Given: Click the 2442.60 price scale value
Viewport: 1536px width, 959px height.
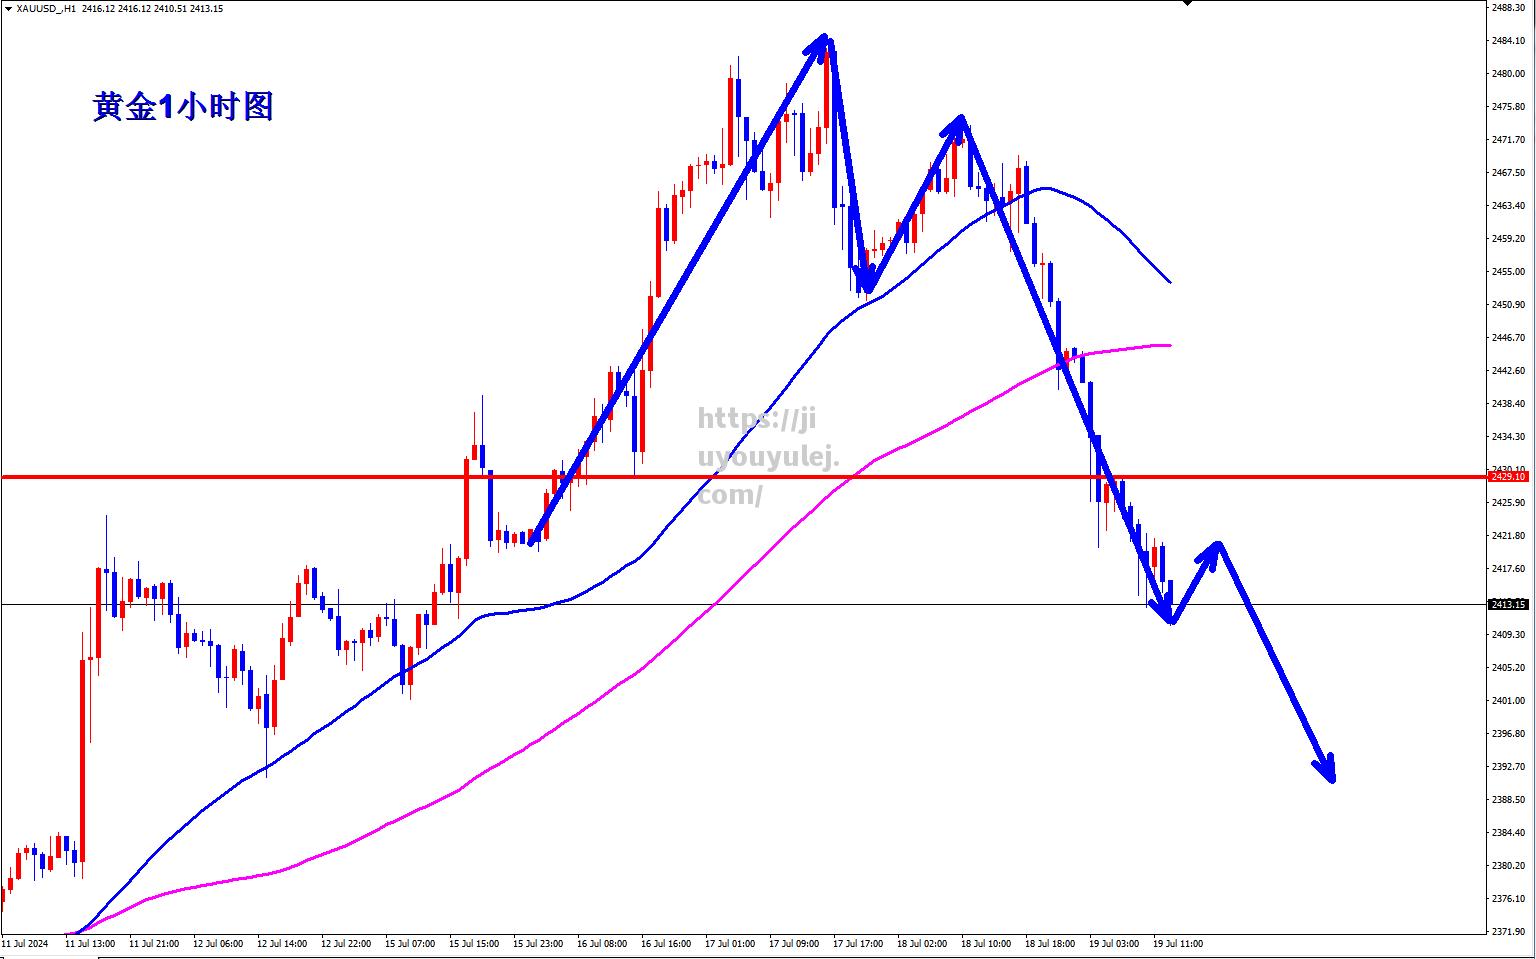Looking at the screenshot, I should coord(1508,371).
